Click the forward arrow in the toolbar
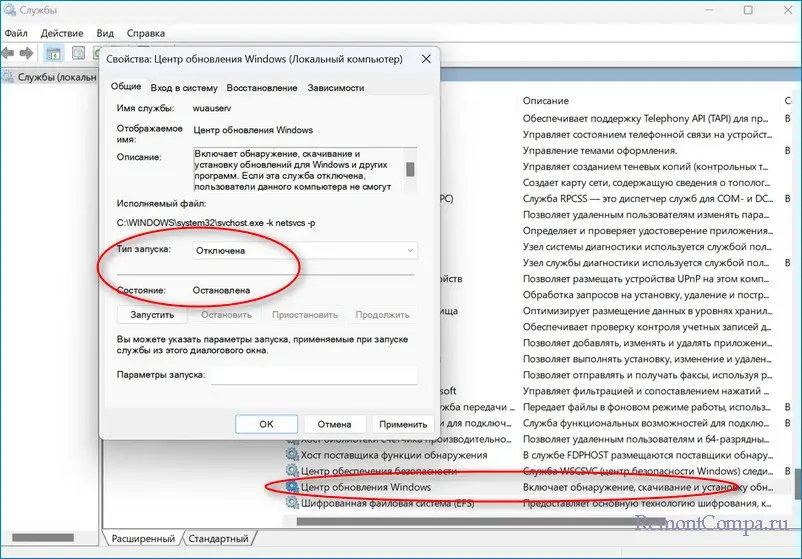This screenshot has width=802, height=559. pos(27,53)
